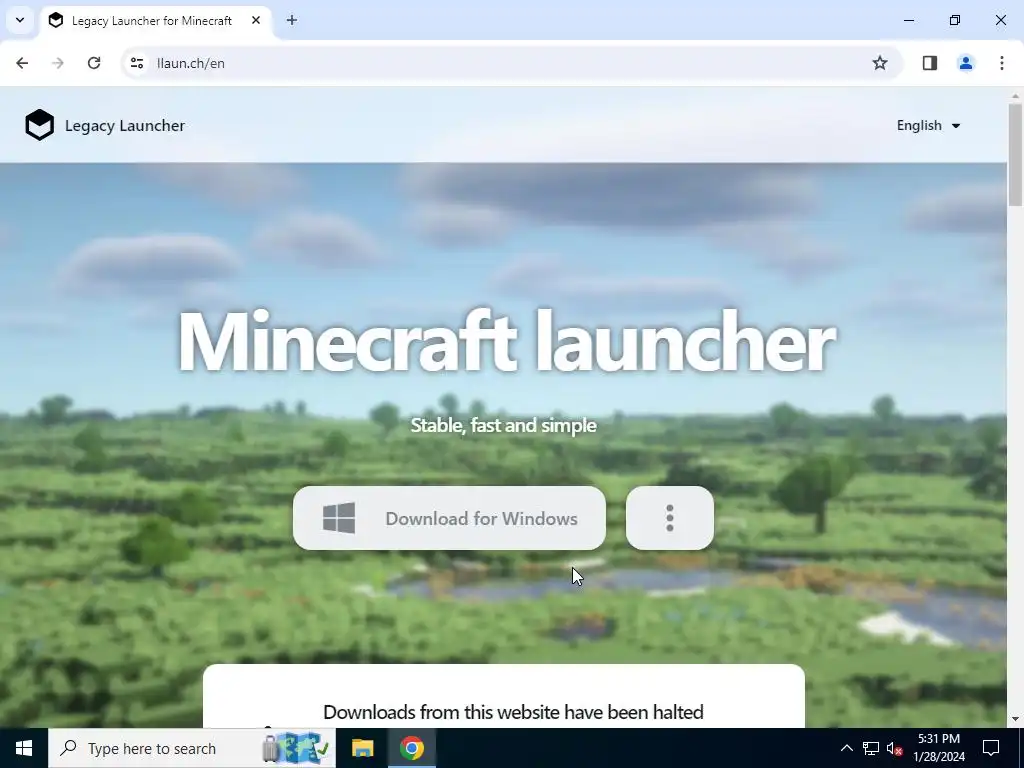Open network status tray icon

pyautogui.click(x=871, y=748)
